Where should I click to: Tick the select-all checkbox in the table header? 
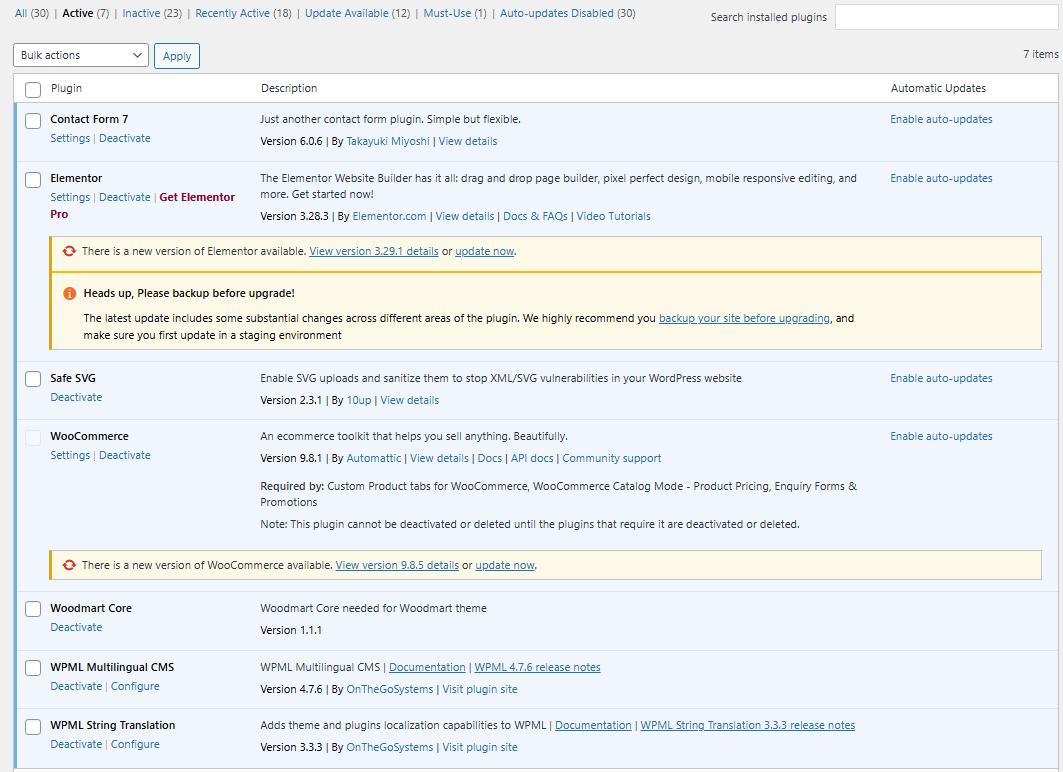point(33,89)
